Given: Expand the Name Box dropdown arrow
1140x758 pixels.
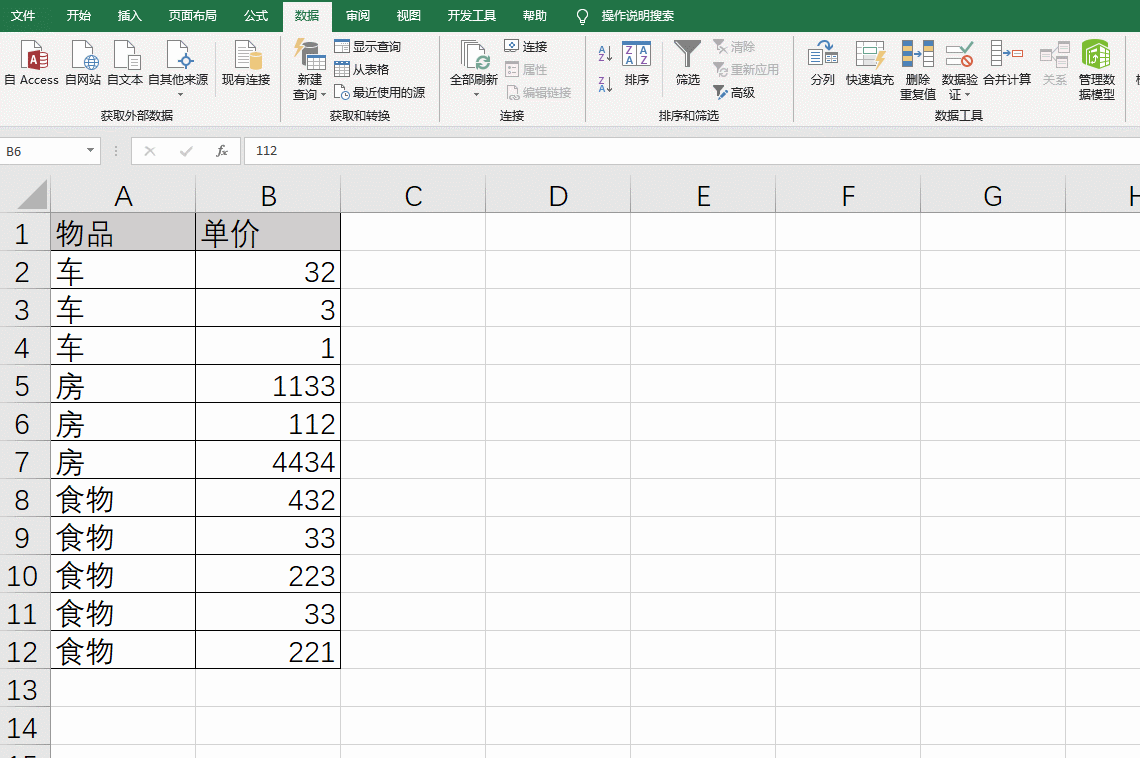Looking at the screenshot, I should (90, 150).
